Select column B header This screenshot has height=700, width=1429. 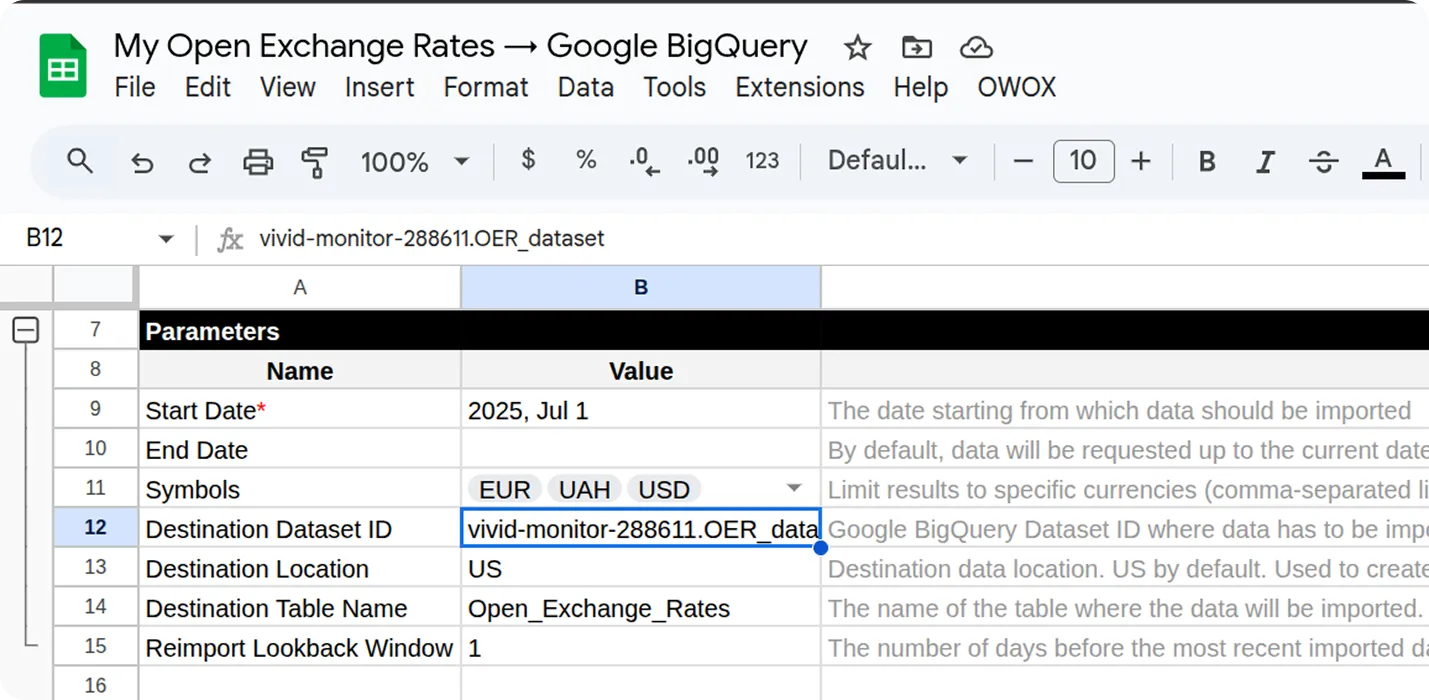(641, 287)
